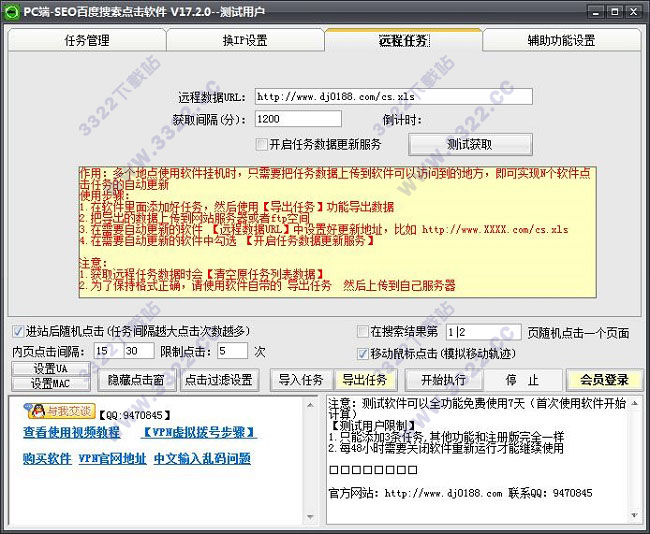Click the 停 止 button
Viewport: 650px width, 534px height.
click(x=522, y=380)
